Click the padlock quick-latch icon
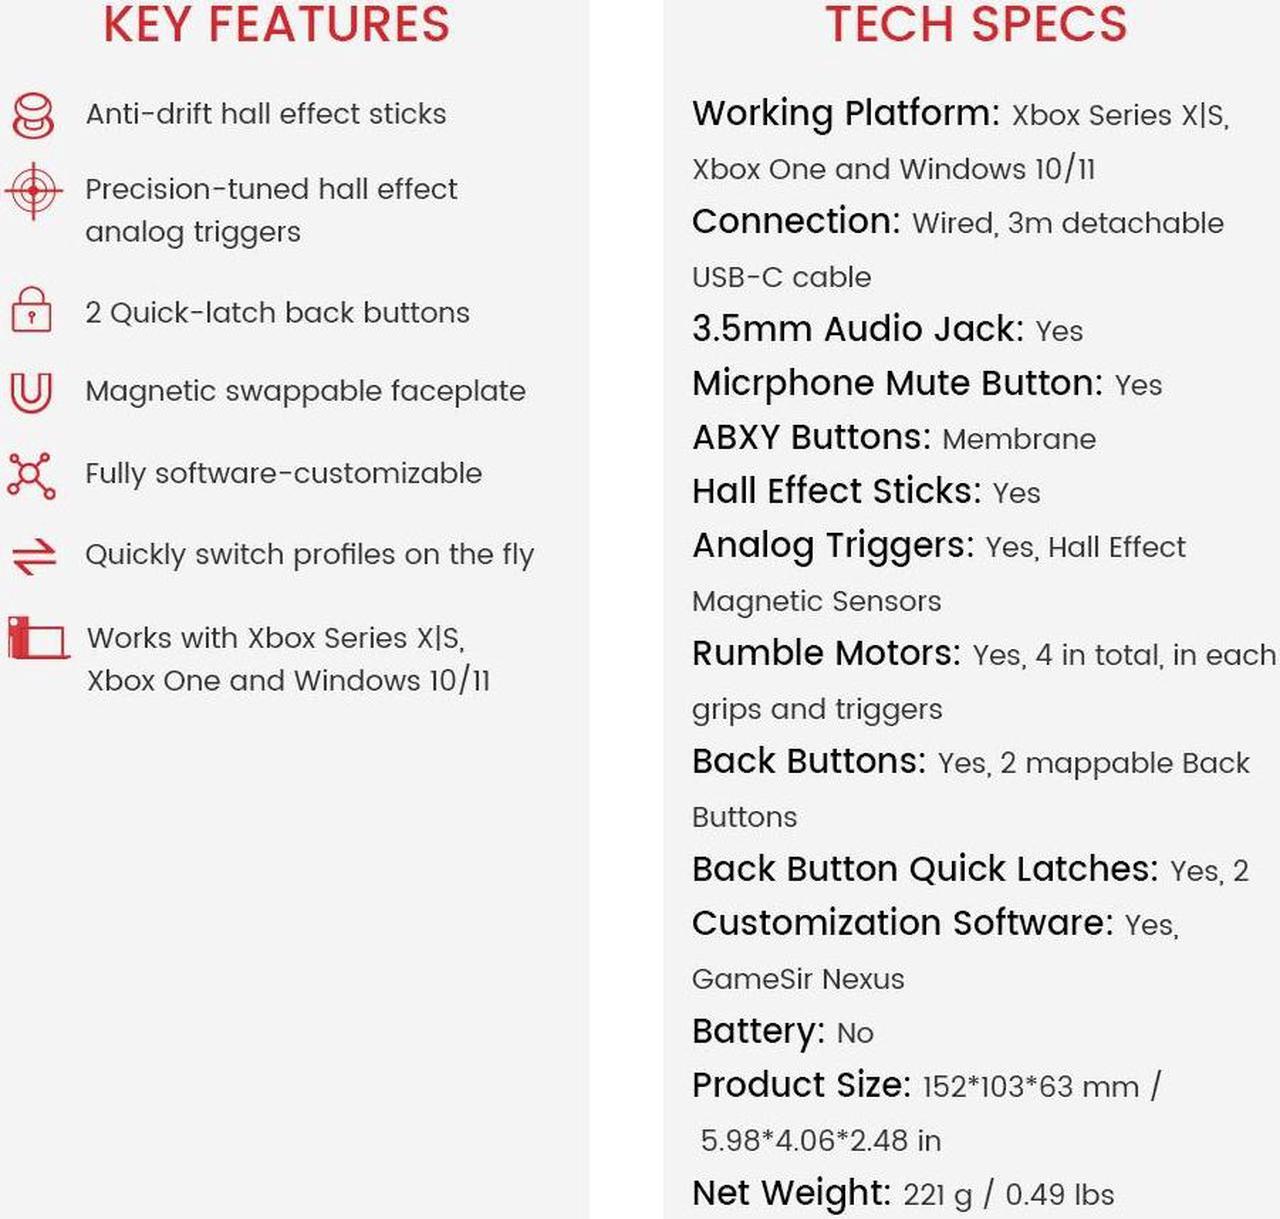1280x1219 pixels. [x=31, y=310]
